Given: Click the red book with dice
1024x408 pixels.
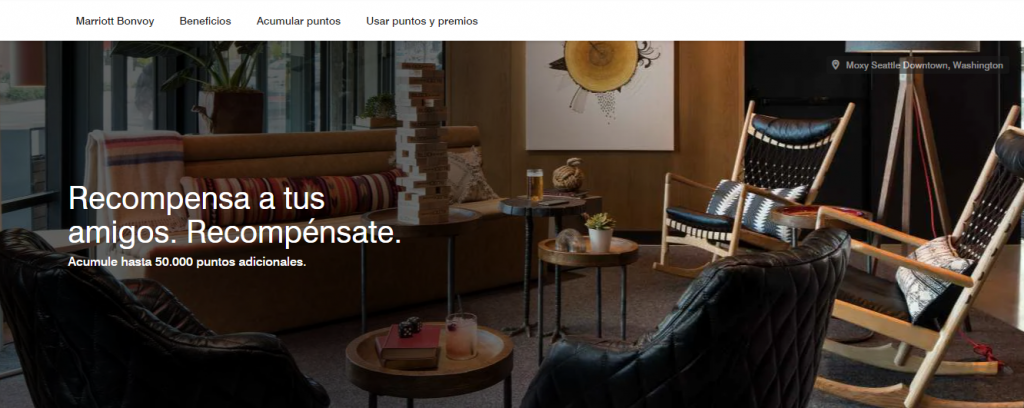Looking at the screenshot, I should pyautogui.click(x=408, y=343).
